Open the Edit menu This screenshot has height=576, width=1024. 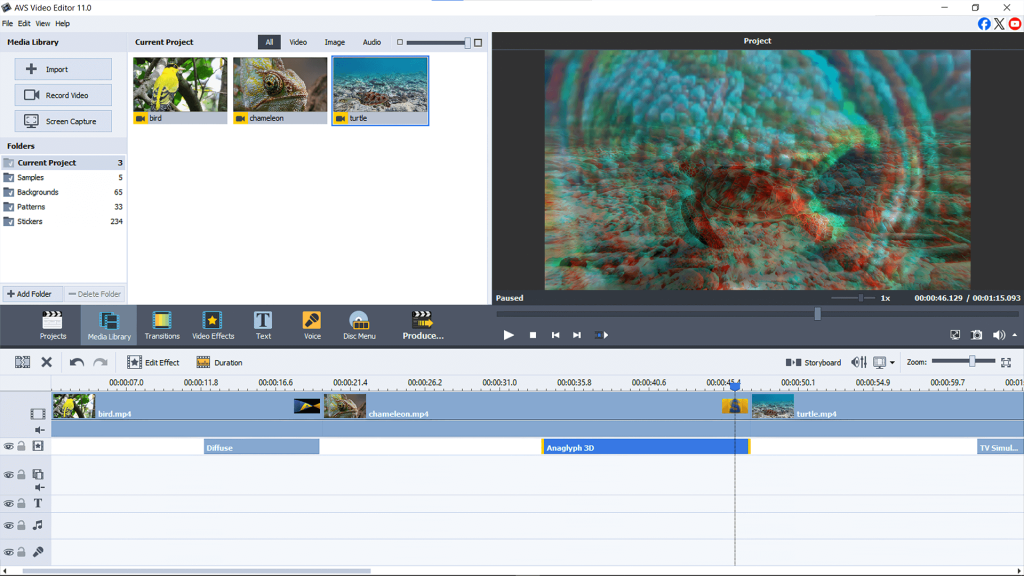(x=24, y=22)
